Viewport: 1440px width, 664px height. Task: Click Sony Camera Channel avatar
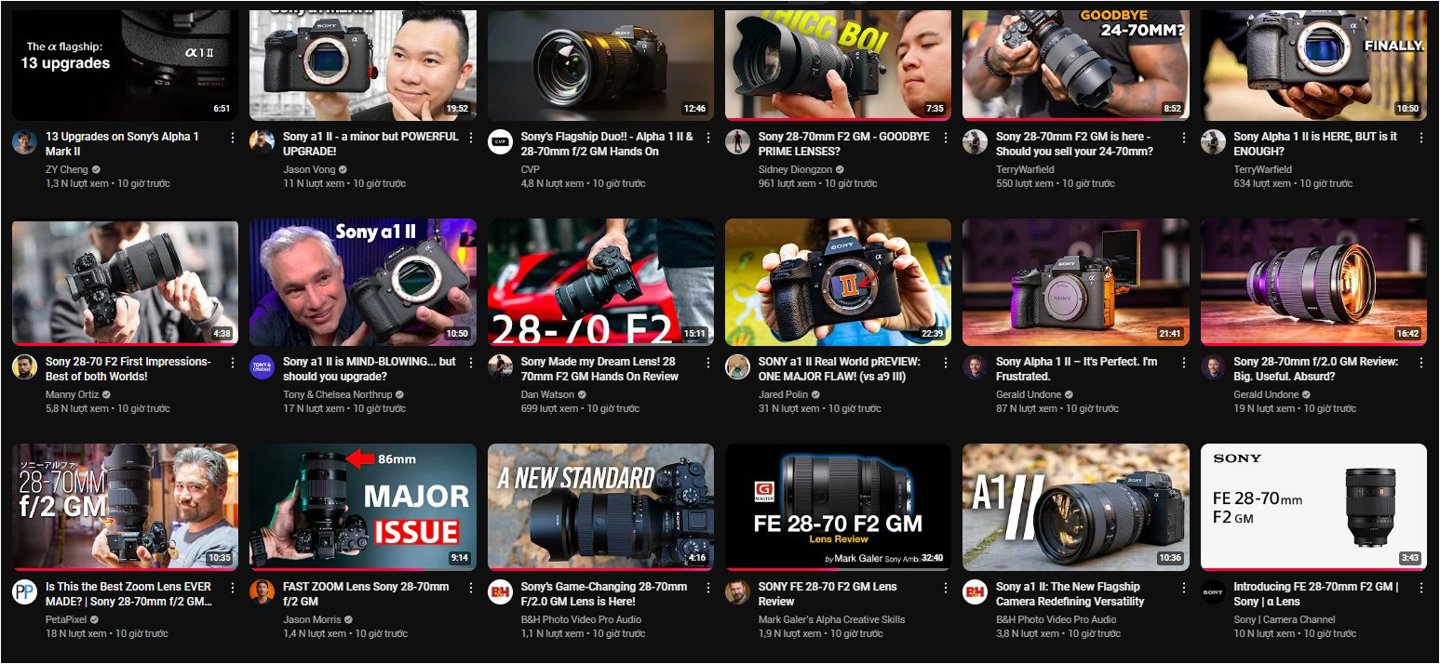pyautogui.click(x=1213, y=591)
